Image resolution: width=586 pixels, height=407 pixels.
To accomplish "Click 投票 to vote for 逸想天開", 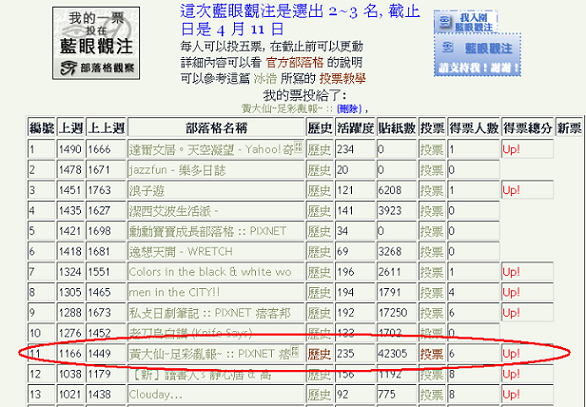I will click(x=432, y=252).
